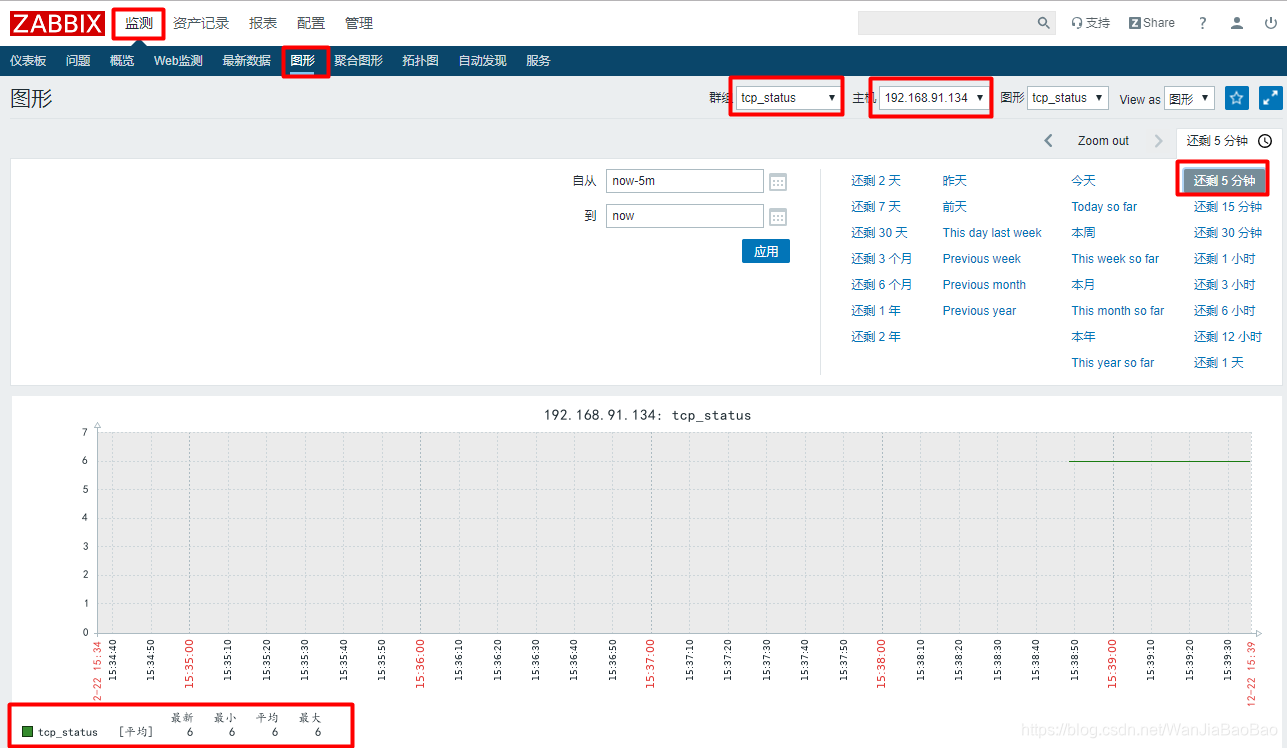Select 还剩 7 天 range
Viewport: 1287px width, 748px height.
tap(876, 207)
